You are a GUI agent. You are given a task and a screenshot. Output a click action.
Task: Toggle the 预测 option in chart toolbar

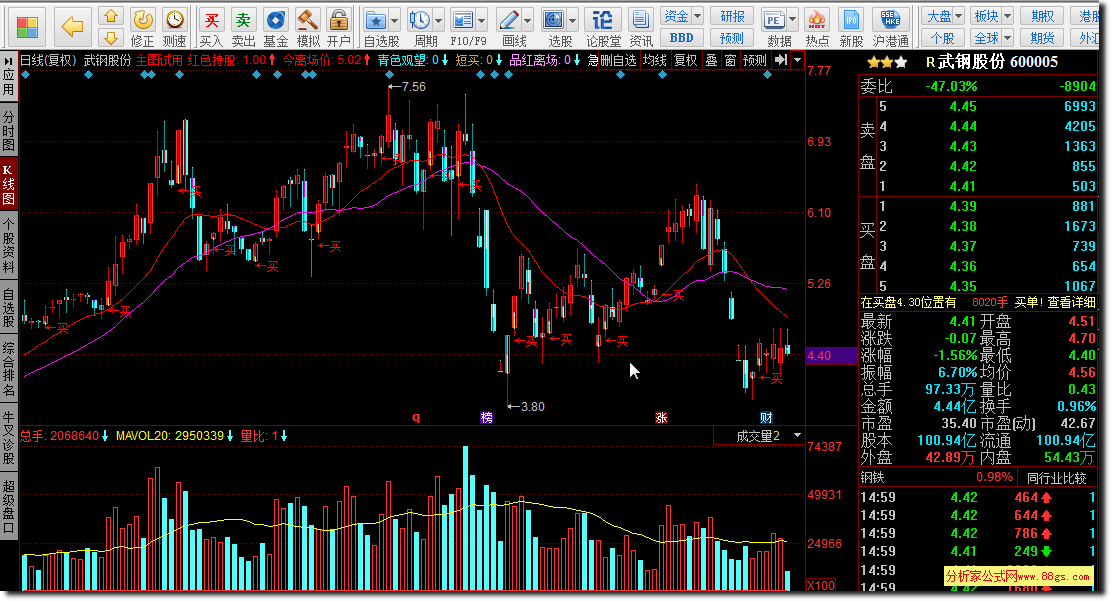755,60
